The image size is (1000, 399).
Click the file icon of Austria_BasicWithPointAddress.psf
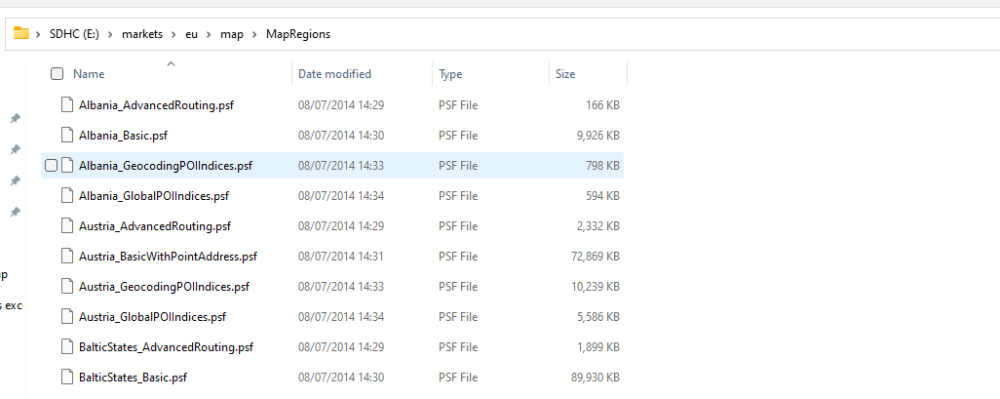tap(67, 256)
